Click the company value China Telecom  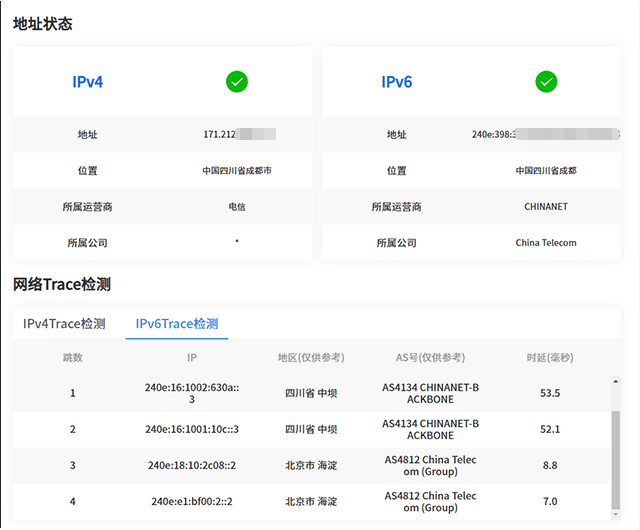[x=546, y=243]
